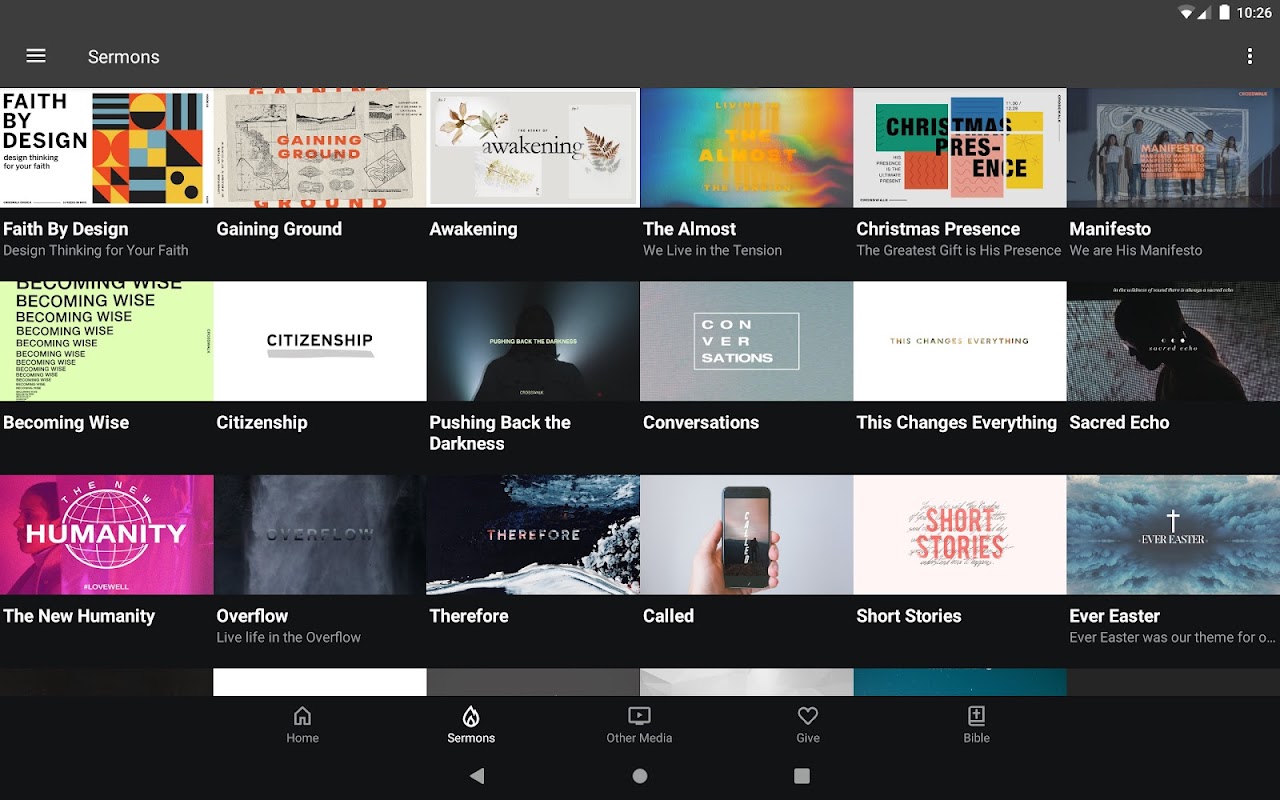The height and width of the screenshot is (800, 1280).
Task: Open the Conversations series artwork
Action: tap(746, 341)
